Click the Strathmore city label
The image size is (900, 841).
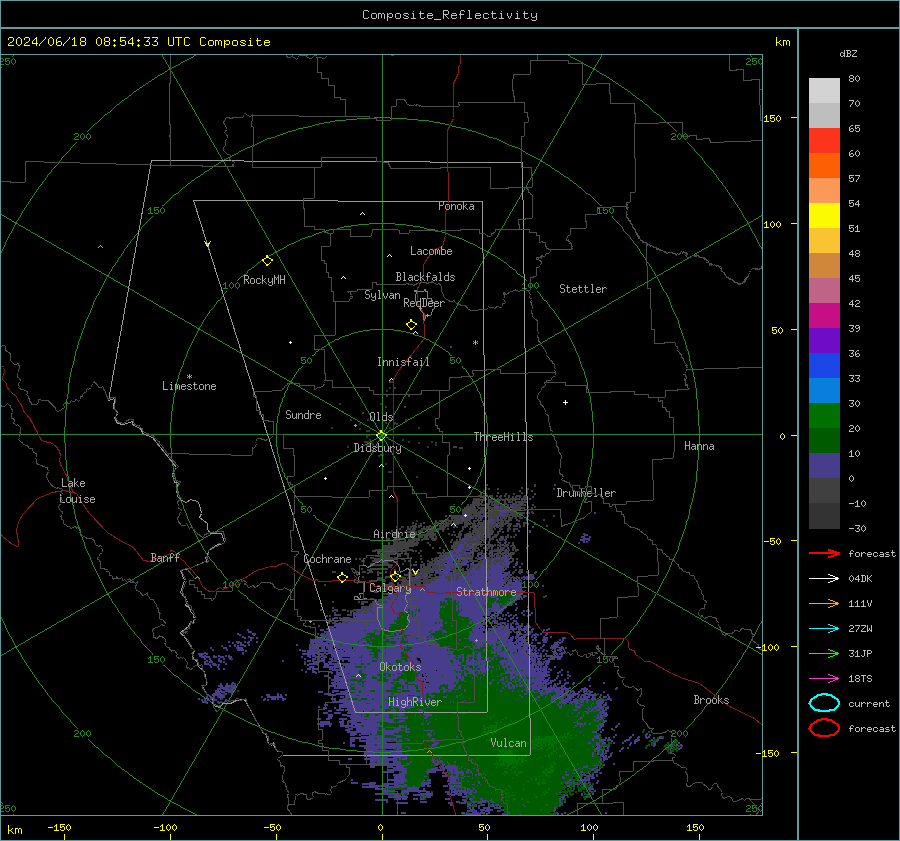tap(486, 592)
